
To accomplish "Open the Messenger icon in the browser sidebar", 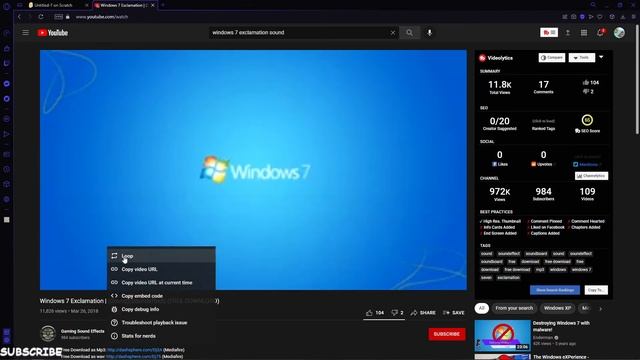I will click(7, 83).
